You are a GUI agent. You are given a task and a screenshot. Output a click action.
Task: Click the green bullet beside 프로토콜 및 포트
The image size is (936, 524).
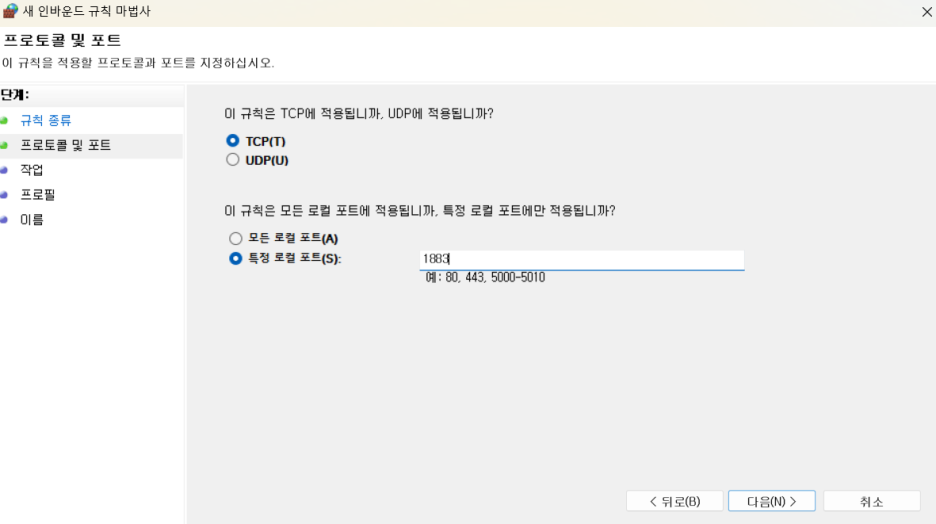4,145
